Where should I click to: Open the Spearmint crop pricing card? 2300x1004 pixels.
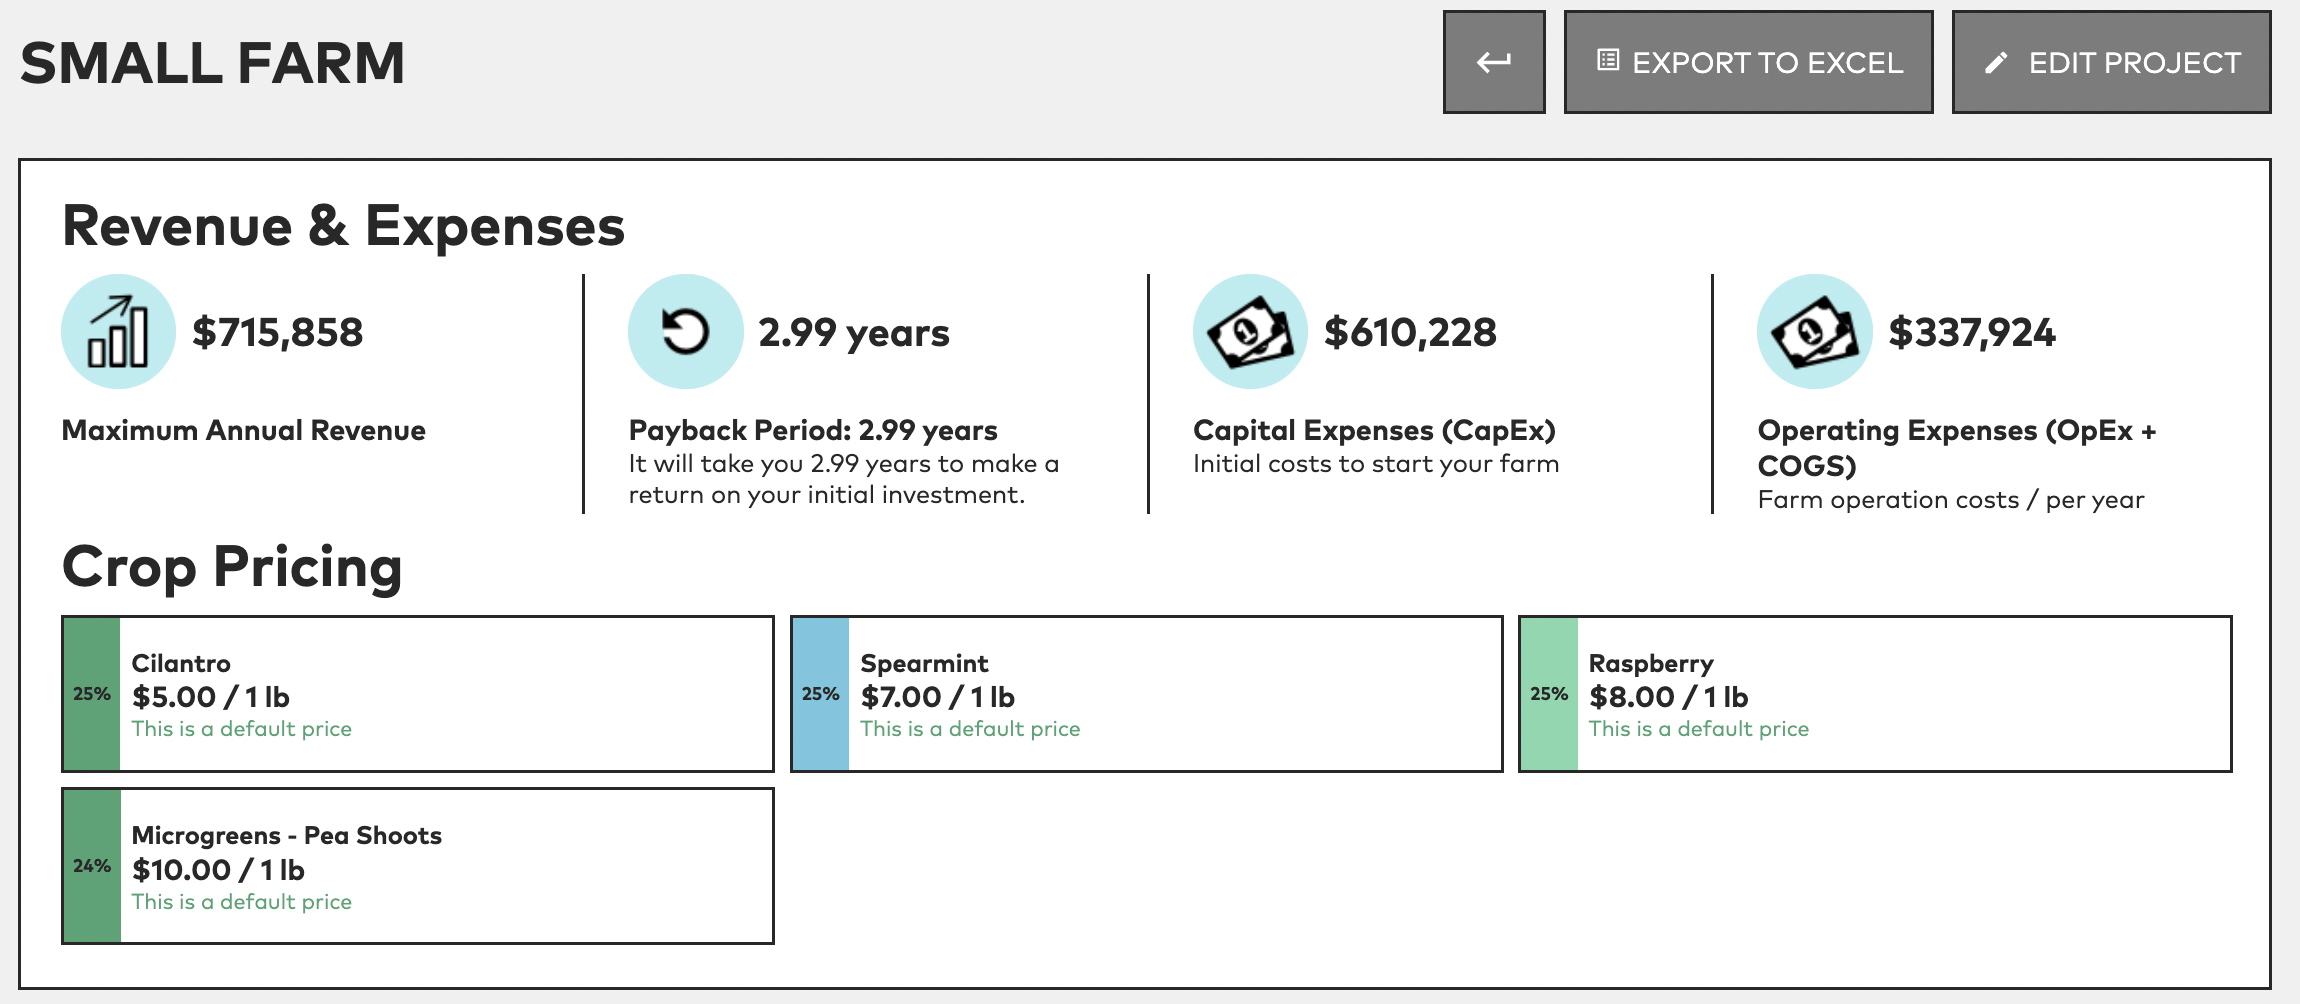[1147, 694]
